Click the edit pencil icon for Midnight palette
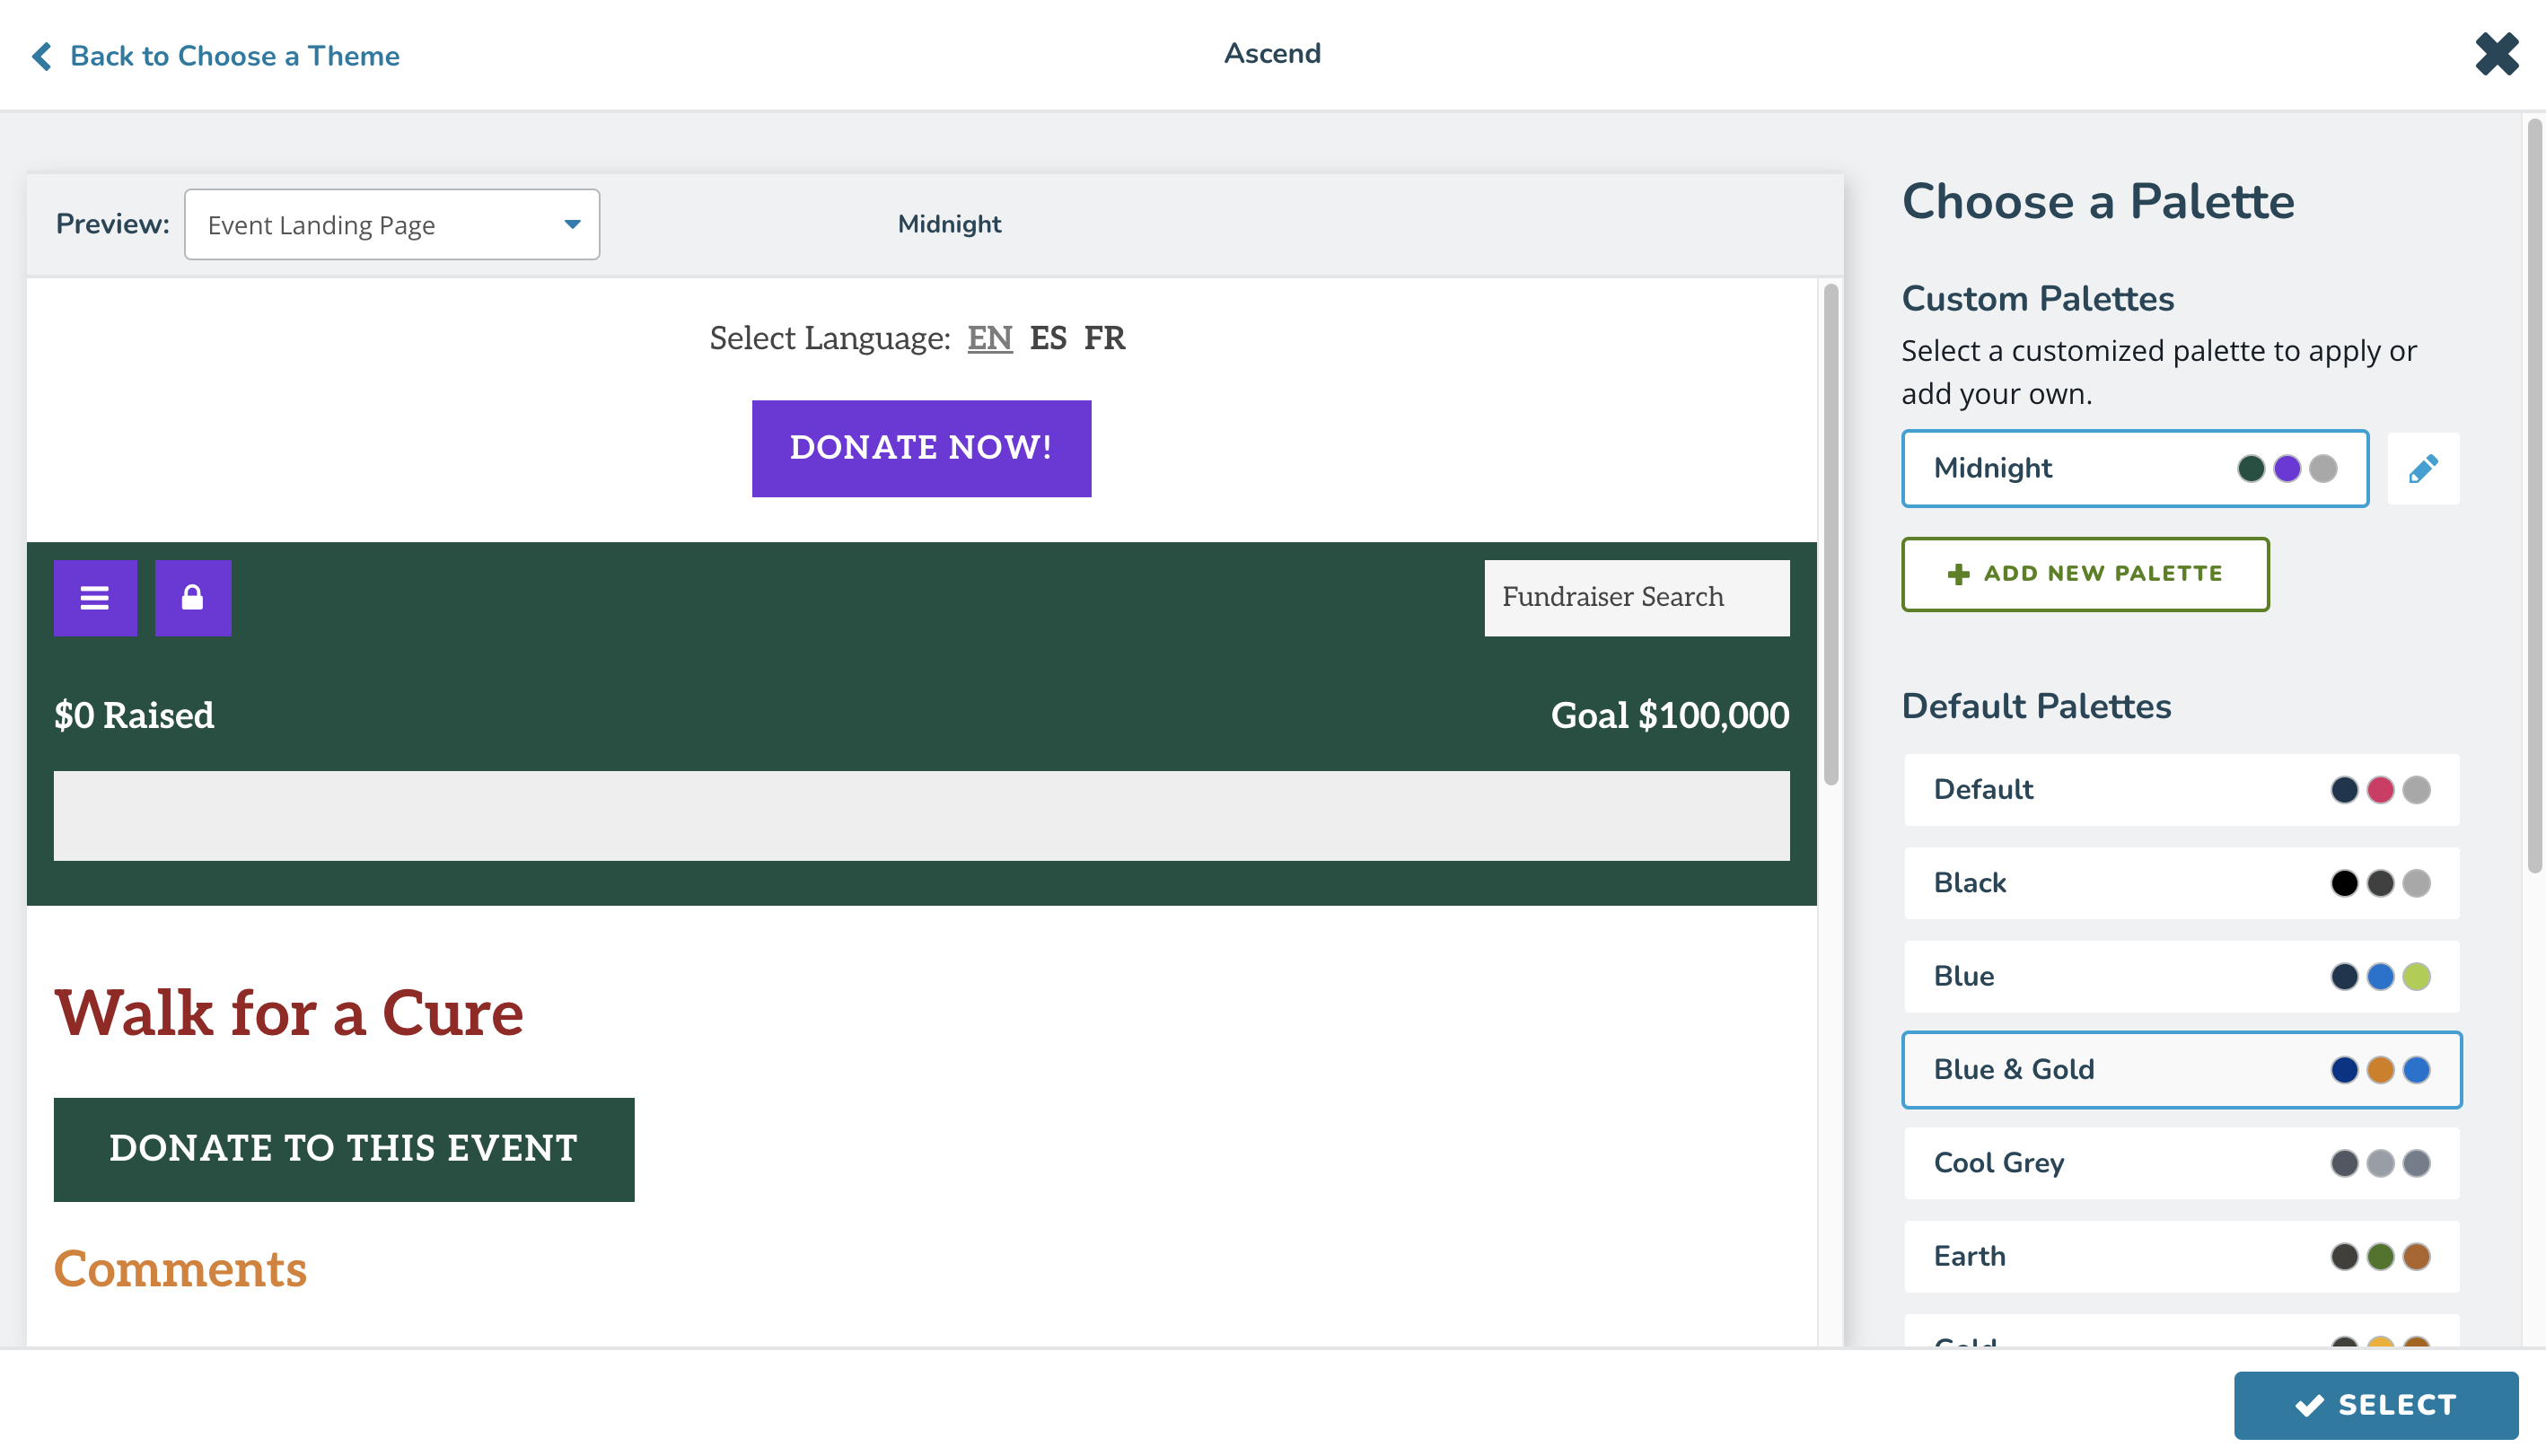The height and width of the screenshot is (1456, 2546). click(2422, 469)
